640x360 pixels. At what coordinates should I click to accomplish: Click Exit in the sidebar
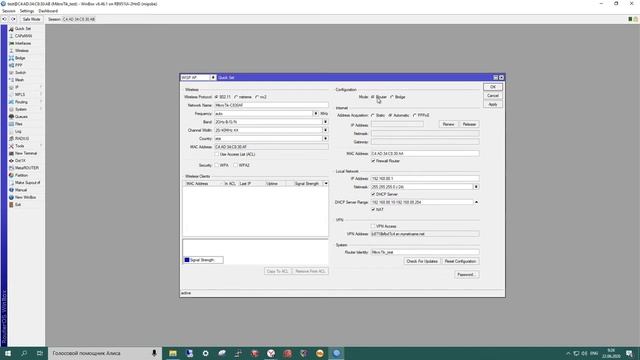click(18, 205)
